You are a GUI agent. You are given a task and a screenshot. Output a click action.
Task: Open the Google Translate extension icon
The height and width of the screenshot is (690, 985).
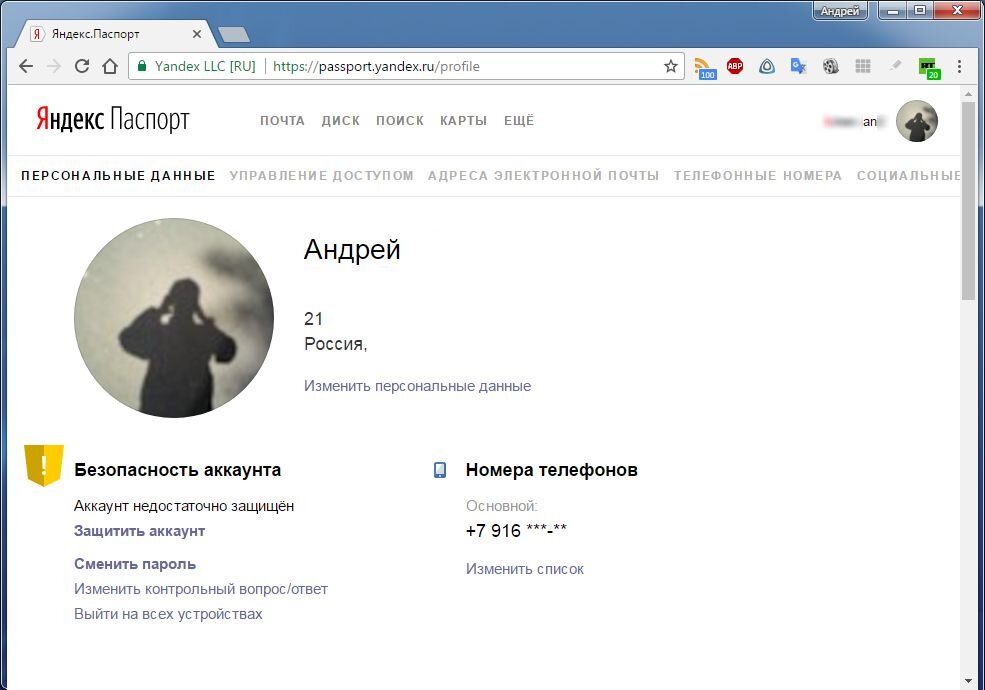tap(798, 66)
